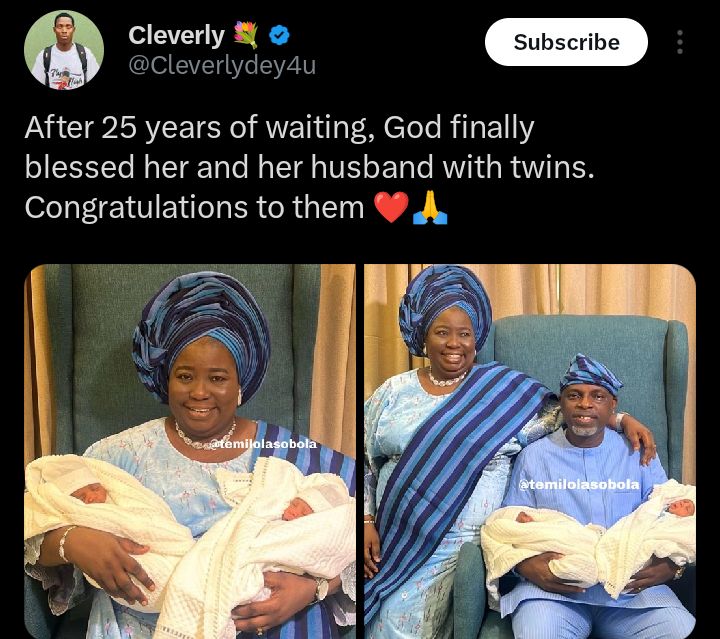Click the blue verified checkmark badge
The width and height of the screenshot is (720, 639).
[x=279, y=36]
